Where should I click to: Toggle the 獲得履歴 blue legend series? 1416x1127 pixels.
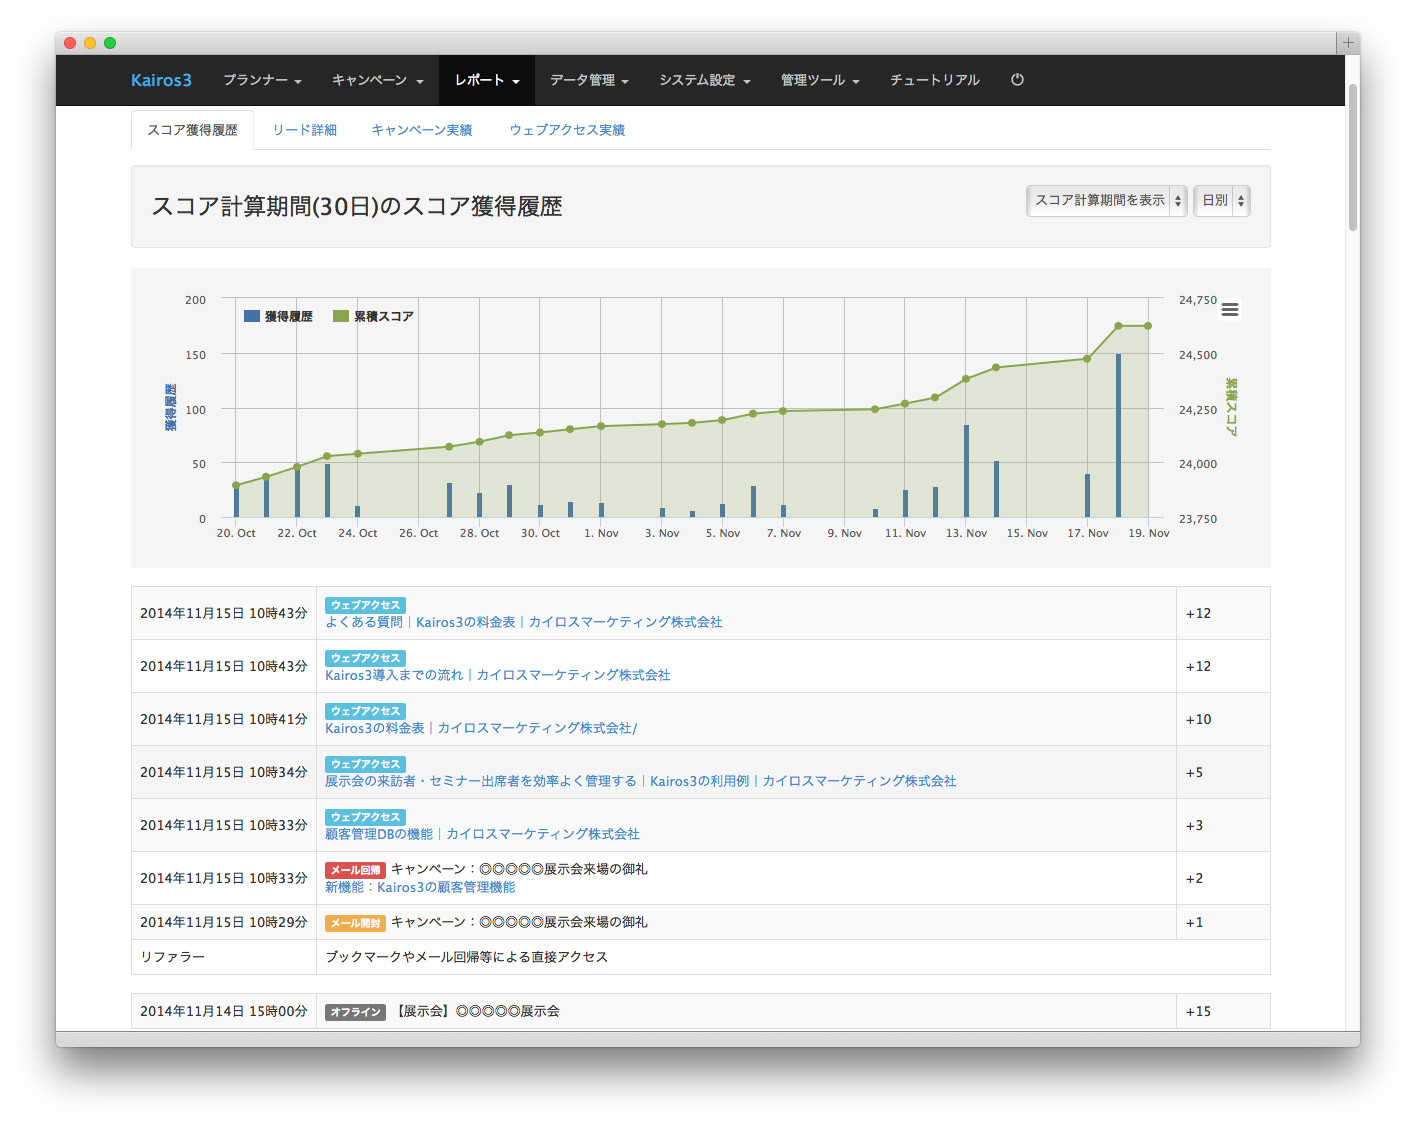pyautogui.click(x=278, y=316)
